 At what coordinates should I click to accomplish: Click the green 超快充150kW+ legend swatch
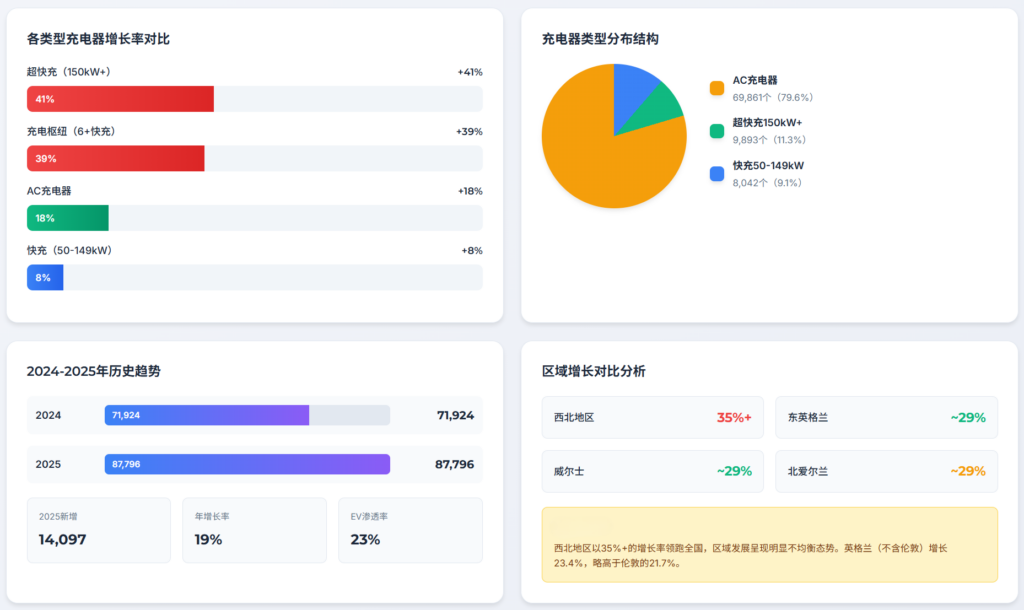tap(716, 131)
